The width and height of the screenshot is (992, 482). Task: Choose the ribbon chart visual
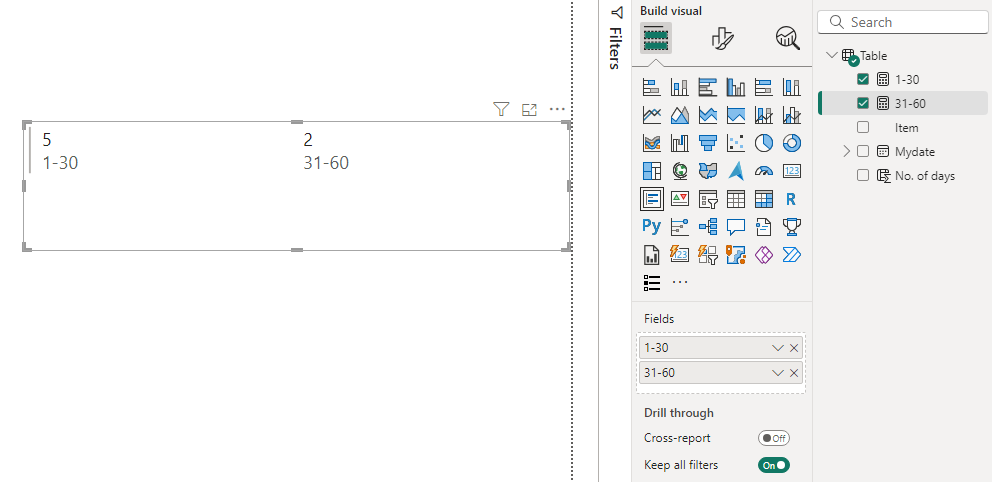pos(652,143)
